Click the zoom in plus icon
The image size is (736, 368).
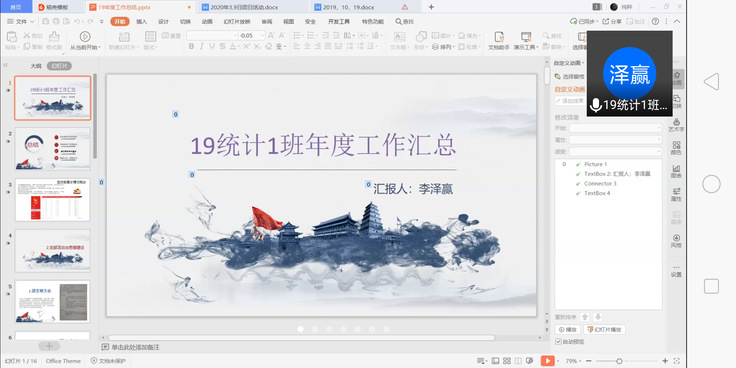click(665, 360)
